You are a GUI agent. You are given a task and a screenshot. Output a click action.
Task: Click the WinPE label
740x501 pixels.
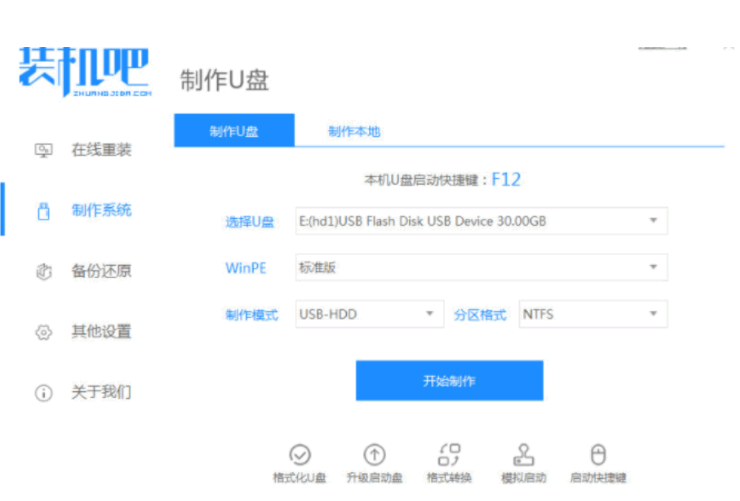click(246, 268)
